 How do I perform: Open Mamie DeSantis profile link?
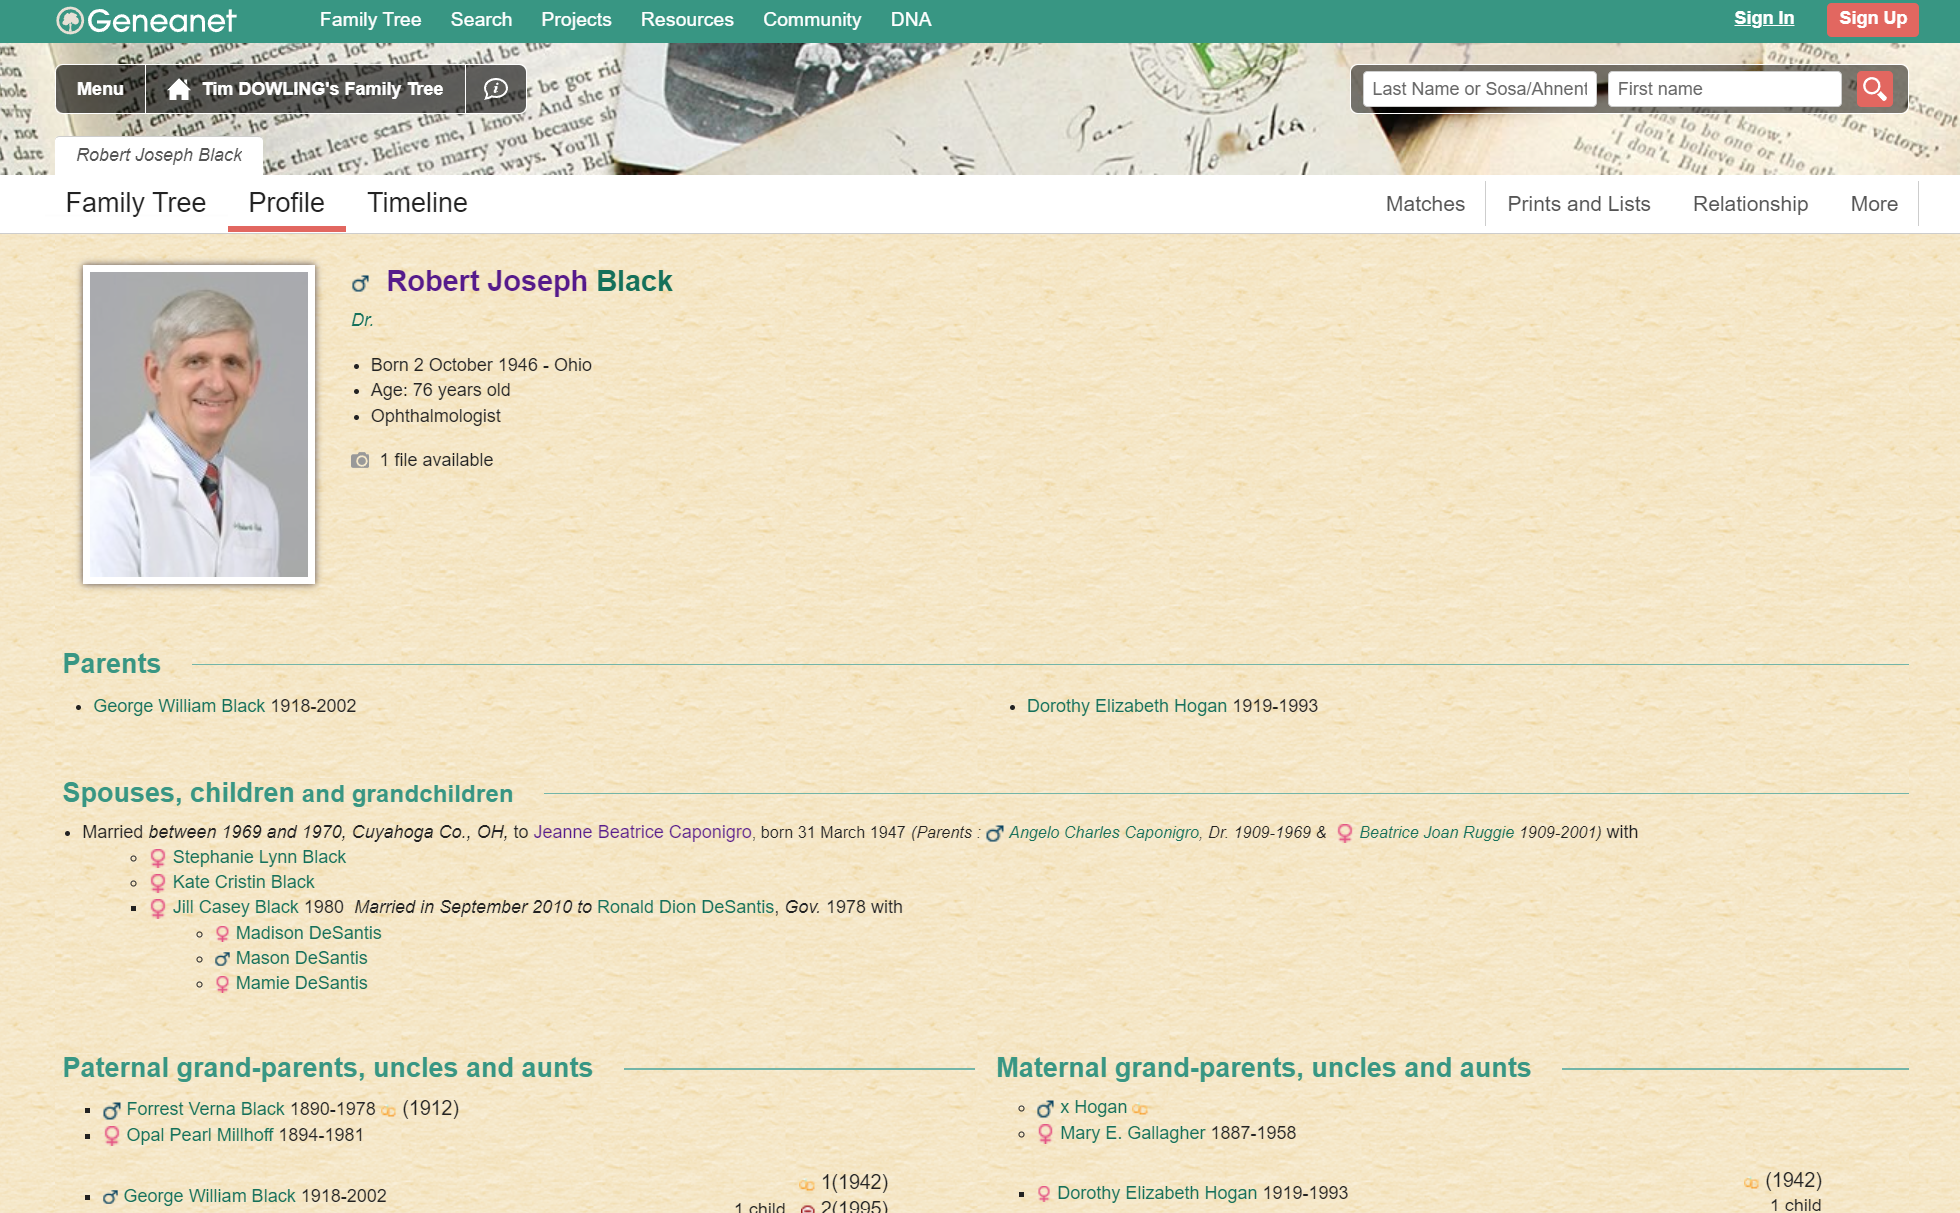[301, 983]
